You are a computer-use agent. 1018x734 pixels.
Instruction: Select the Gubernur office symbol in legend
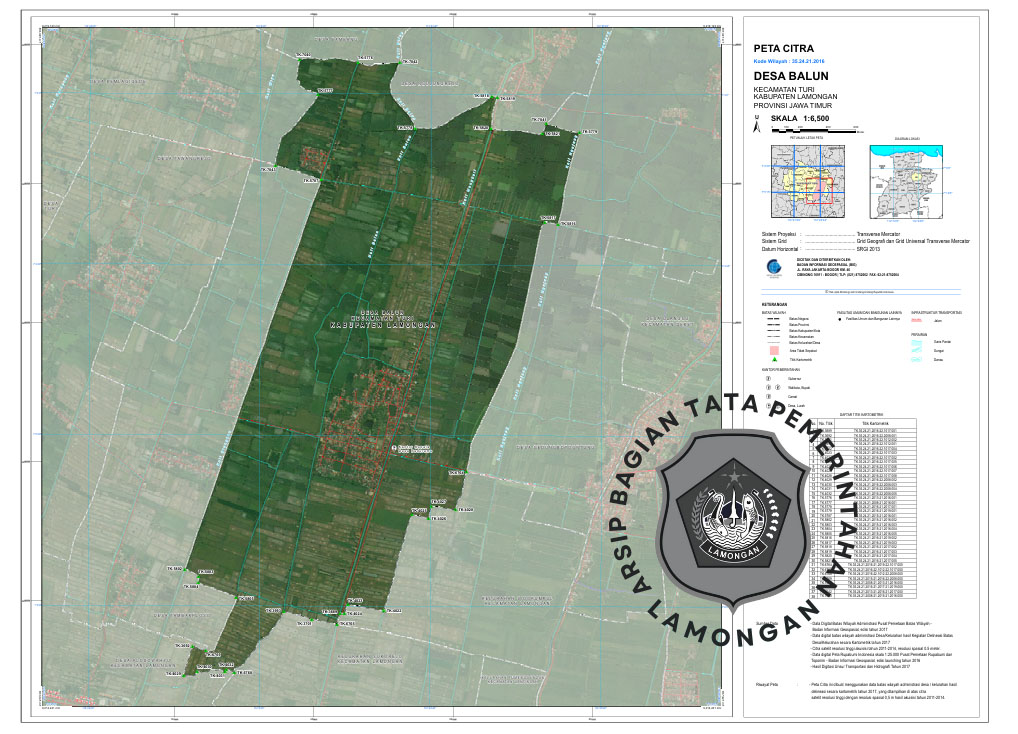768,379
